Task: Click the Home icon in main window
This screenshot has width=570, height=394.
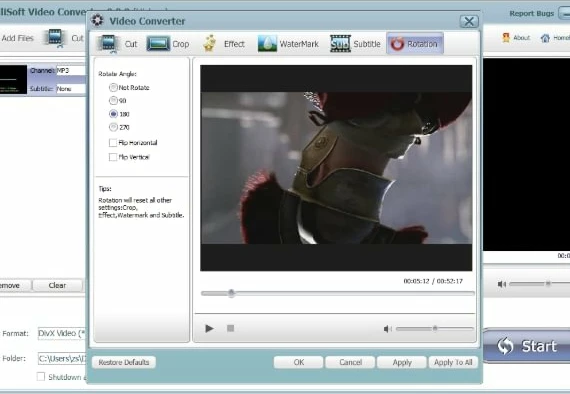Action: [545, 37]
